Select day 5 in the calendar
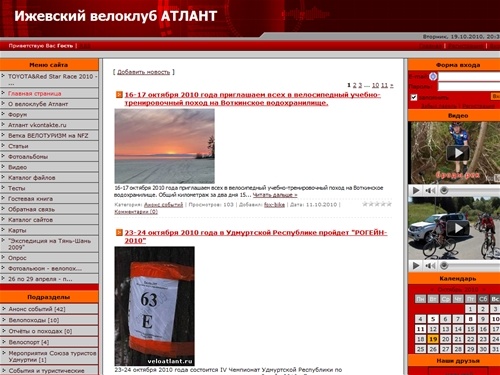The width and height of the screenshot is (500, 375). [x=433, y=319]
